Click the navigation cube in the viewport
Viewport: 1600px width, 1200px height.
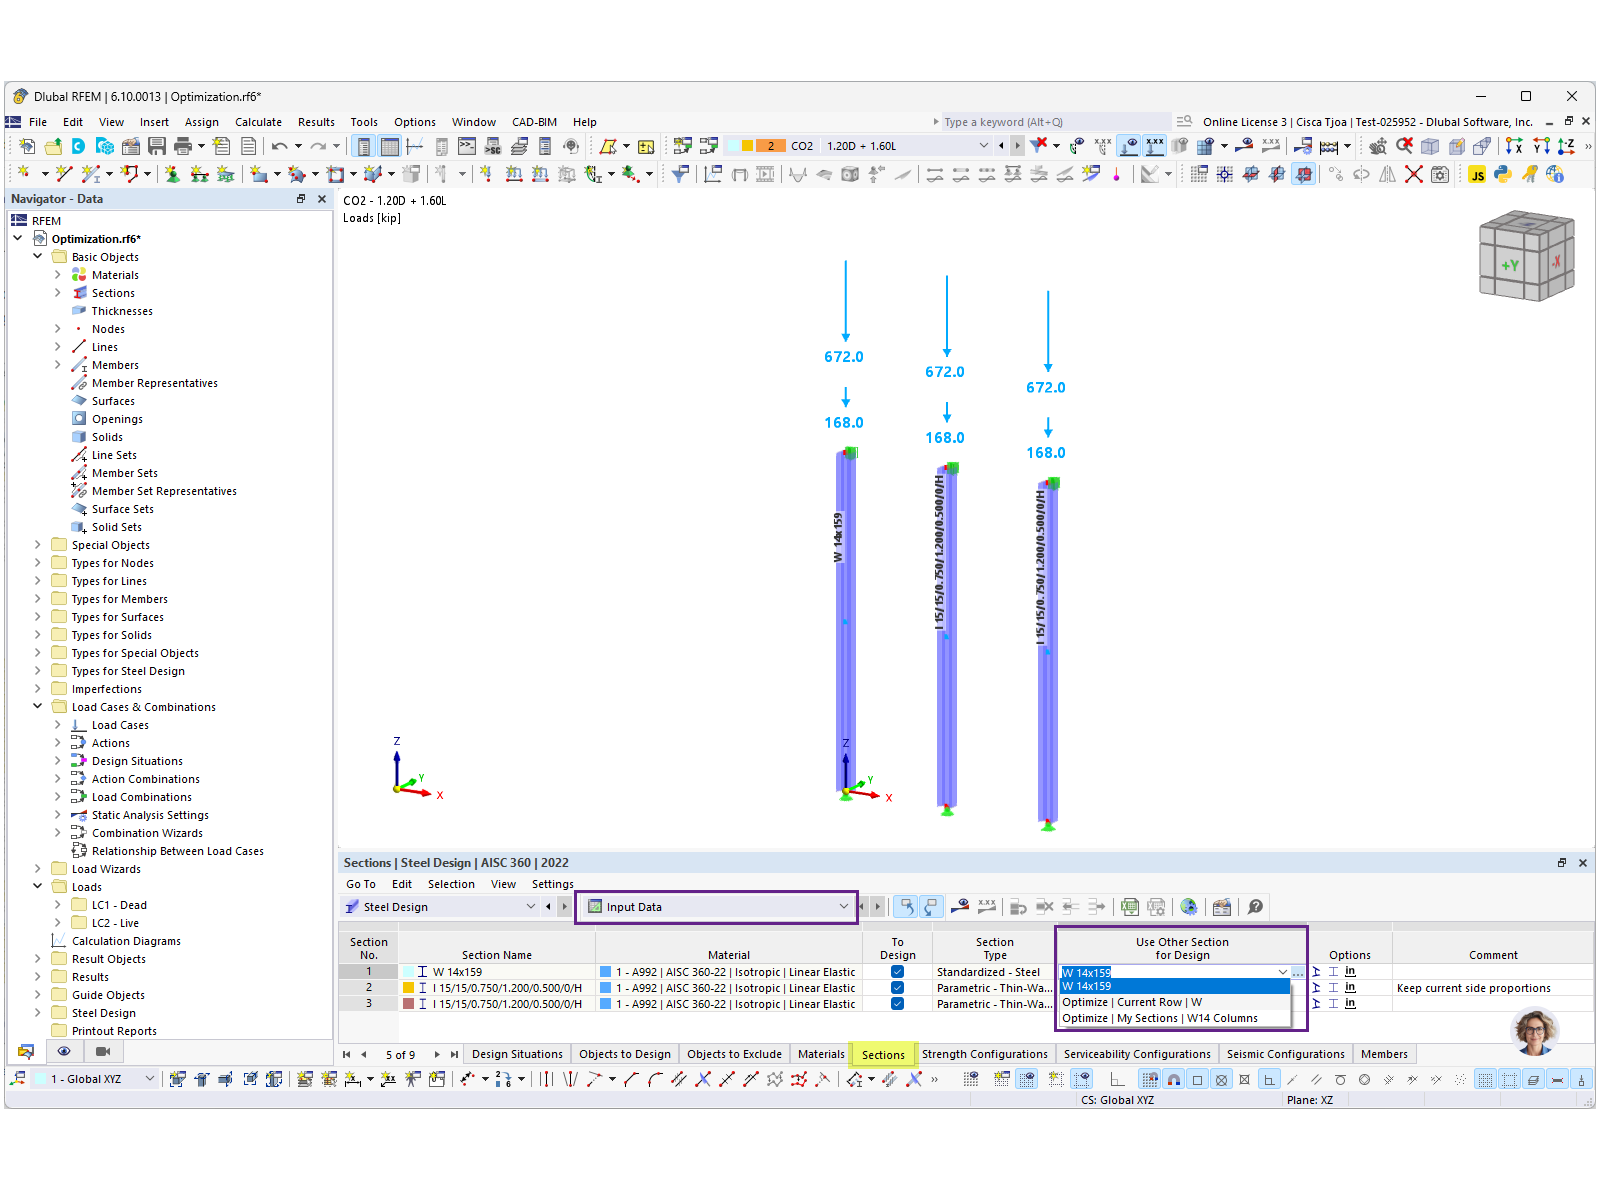[x=1527, y=256]
